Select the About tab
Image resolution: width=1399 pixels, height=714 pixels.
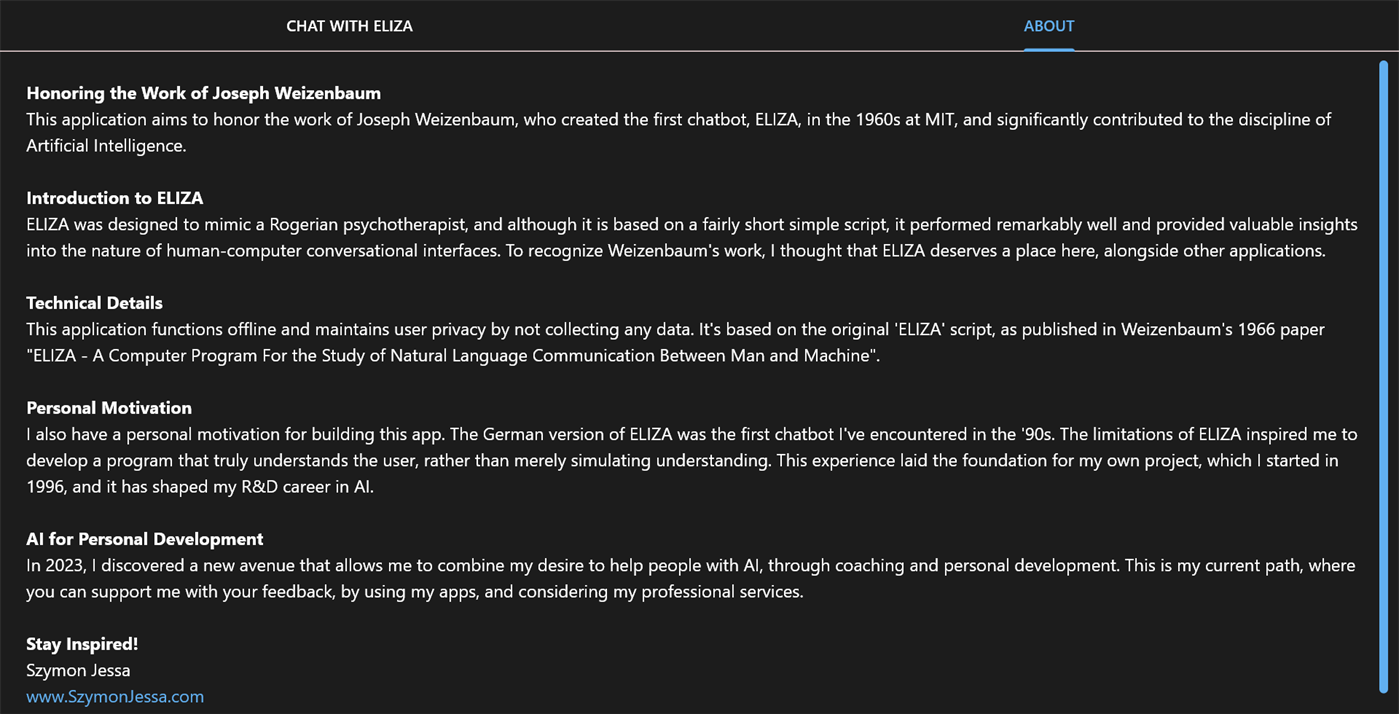click(x=1048, y=26)
